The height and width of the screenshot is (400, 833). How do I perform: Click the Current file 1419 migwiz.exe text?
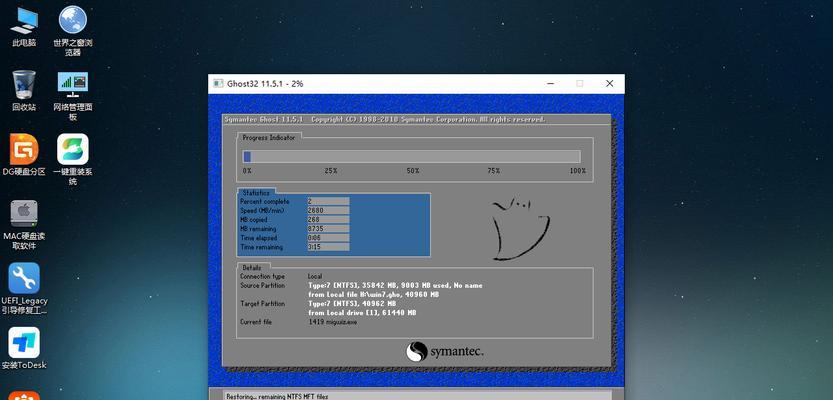tap(333, 322)
